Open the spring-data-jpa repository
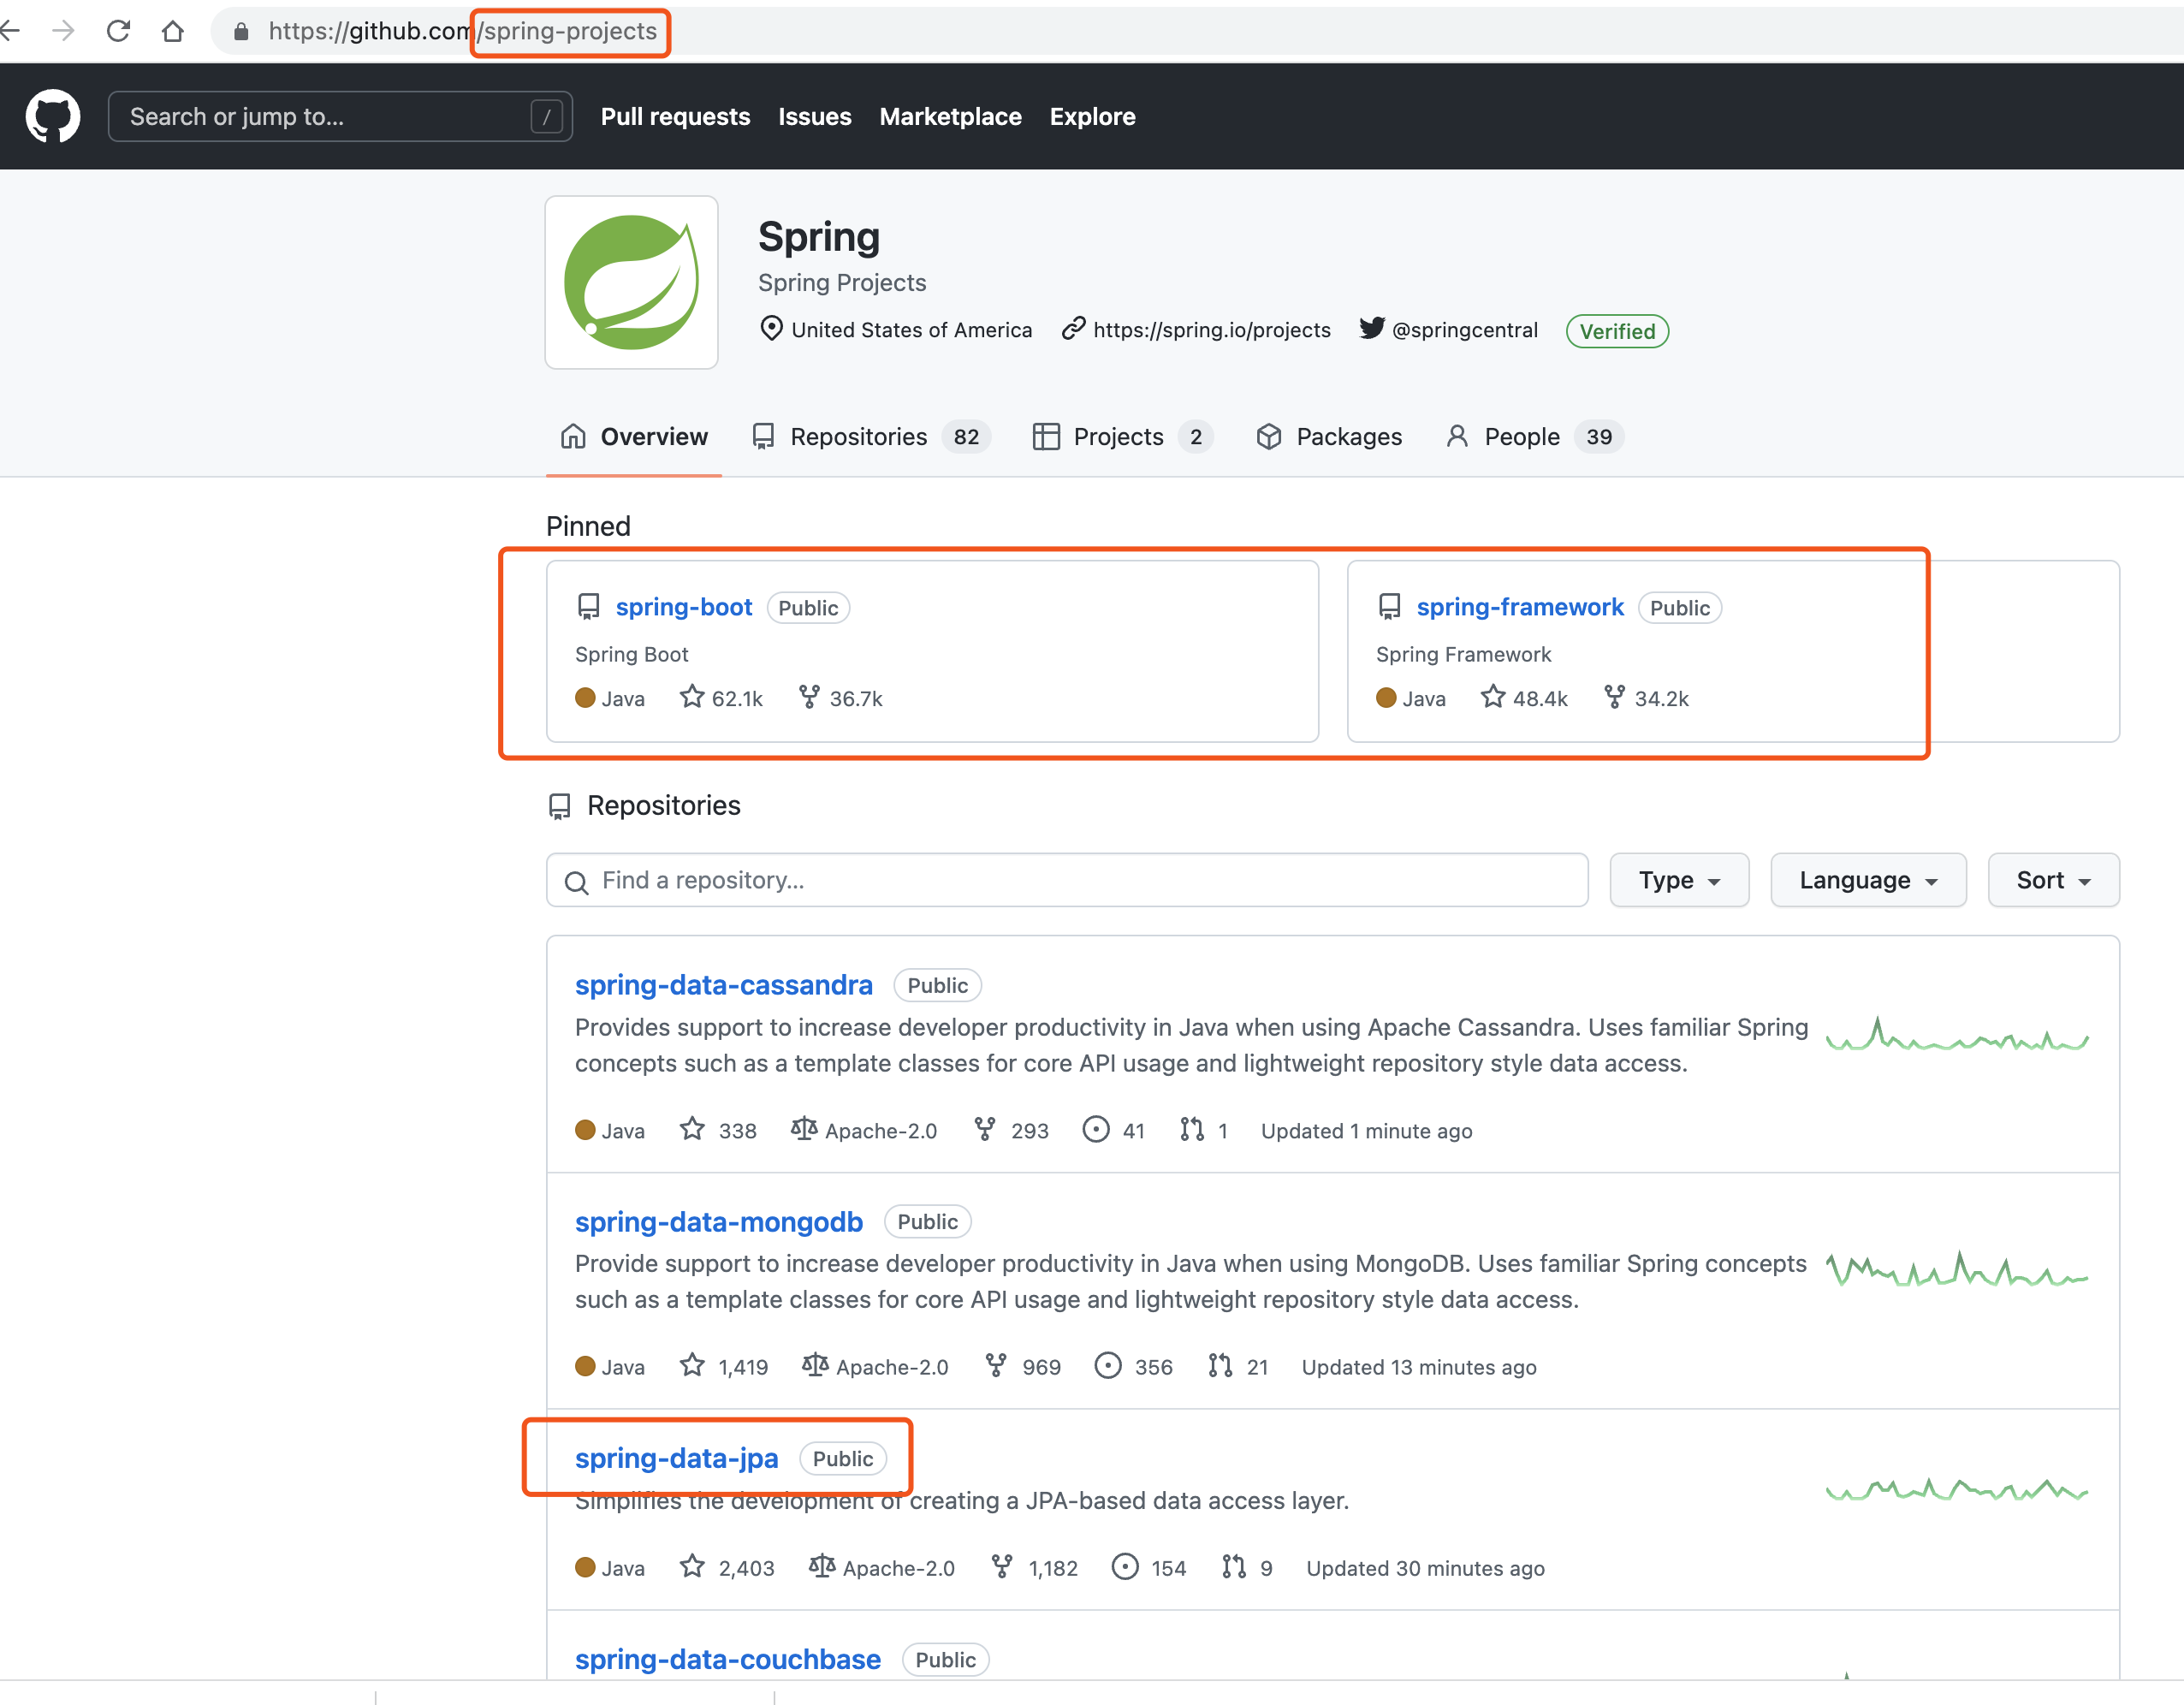The width and height of the screenshot is (2184, 1705). [677, 1458]
